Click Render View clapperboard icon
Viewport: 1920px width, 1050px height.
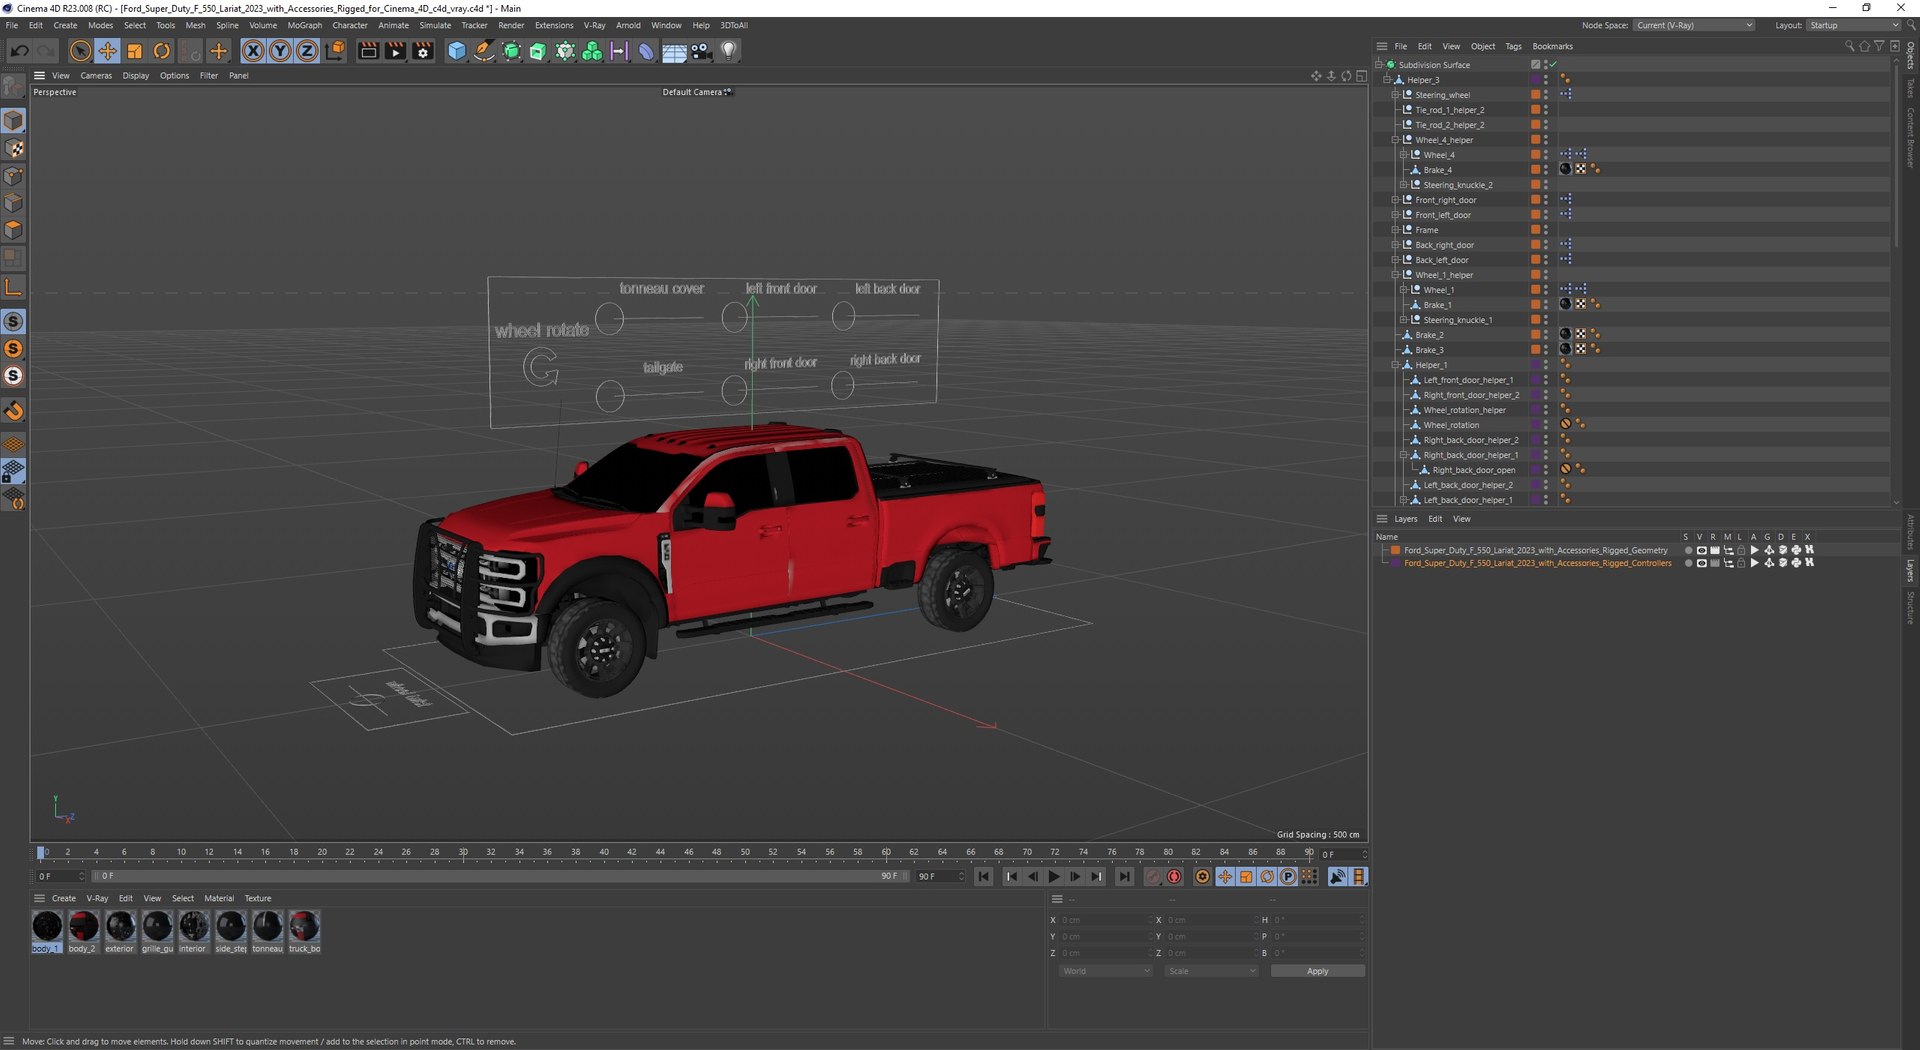coord(368,51)
